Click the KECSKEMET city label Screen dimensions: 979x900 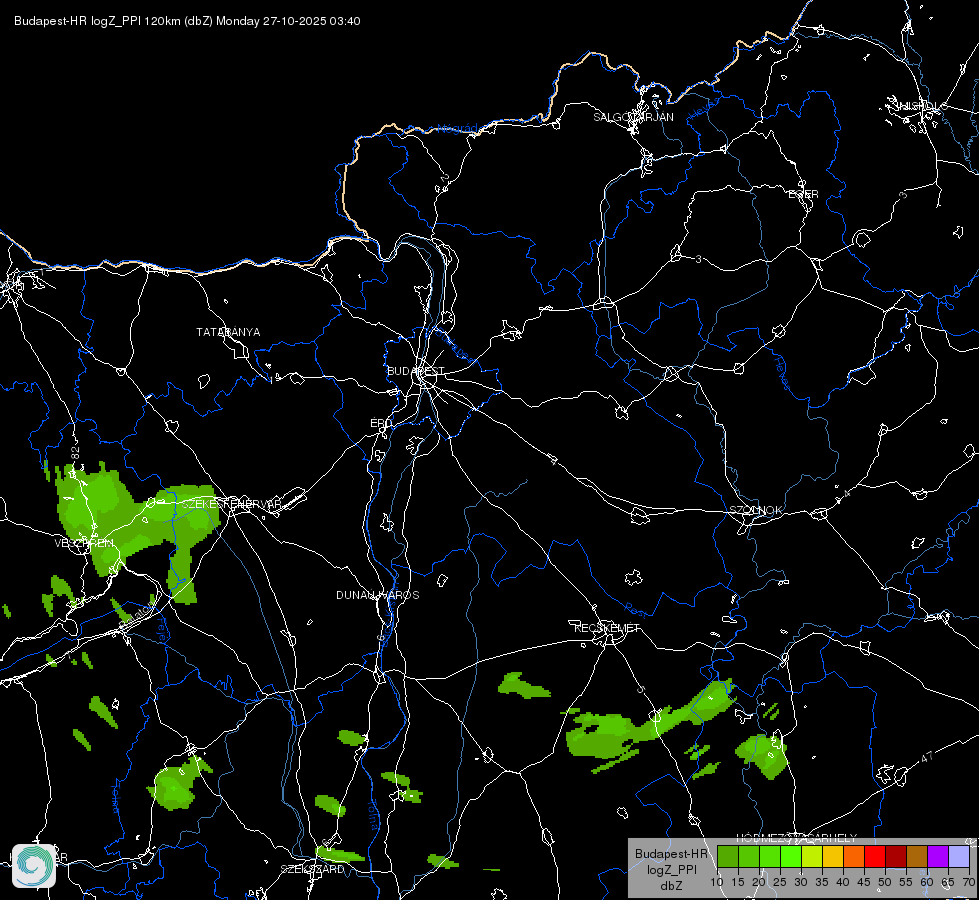click(x=607, y=628)
